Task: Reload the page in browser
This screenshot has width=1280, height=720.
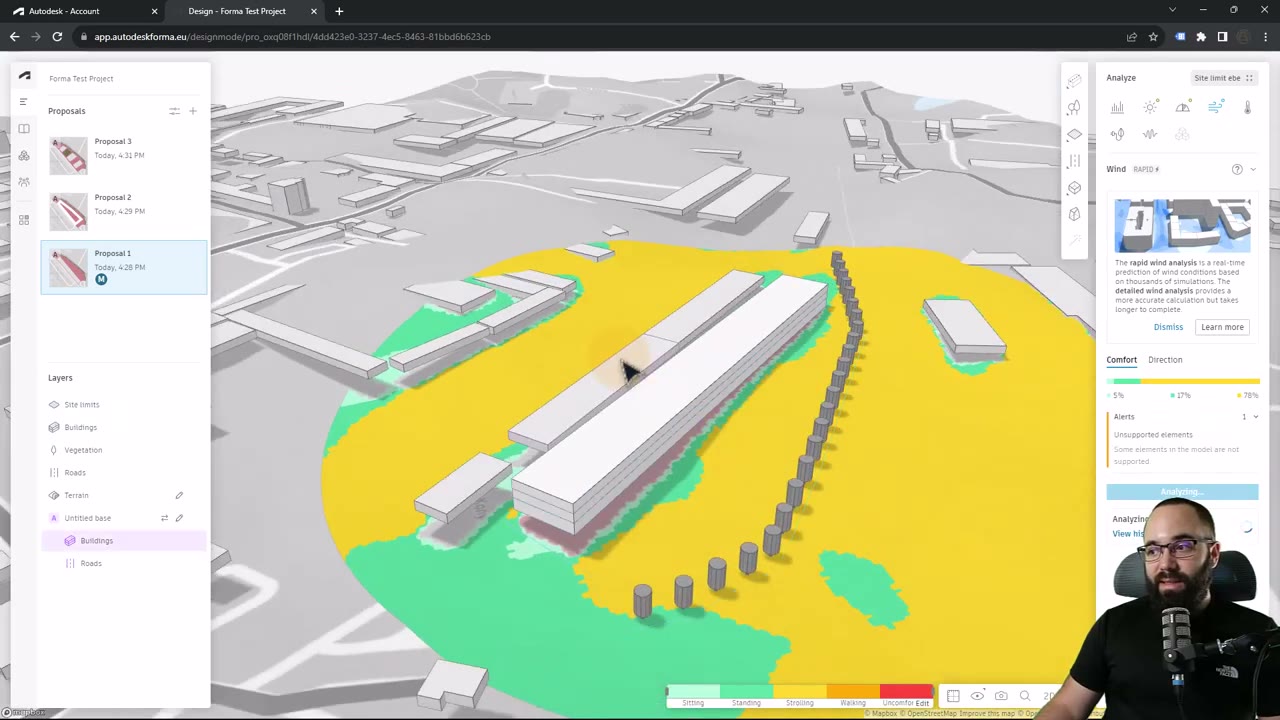Action: tap(57, 36)
